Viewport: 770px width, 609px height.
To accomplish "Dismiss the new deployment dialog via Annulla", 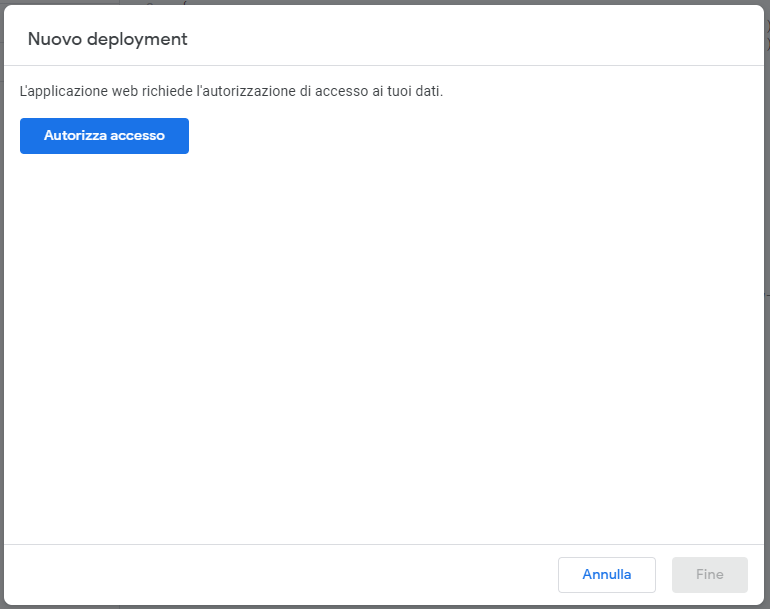I will [606, 575].
